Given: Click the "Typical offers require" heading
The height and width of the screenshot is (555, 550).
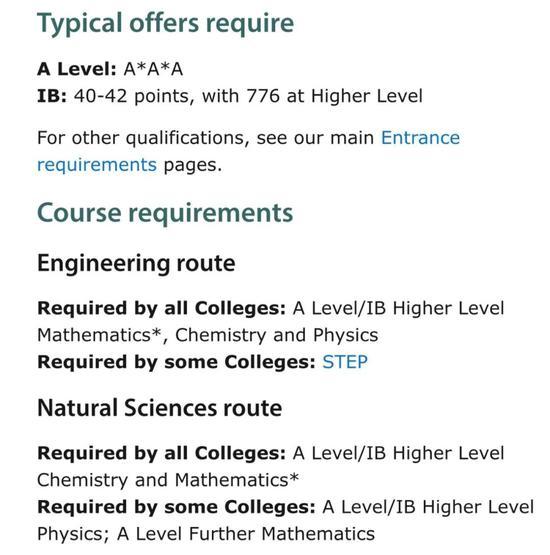Looking at the screenshot, I should click(165, 24).
